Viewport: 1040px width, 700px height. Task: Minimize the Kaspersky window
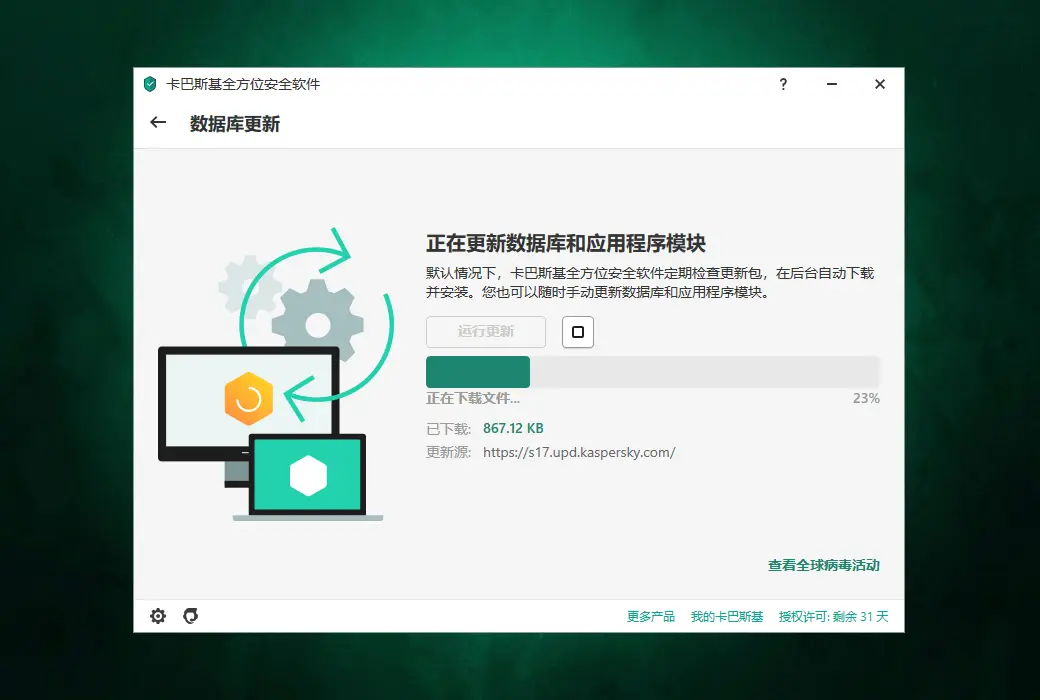[x=832, y=84]
